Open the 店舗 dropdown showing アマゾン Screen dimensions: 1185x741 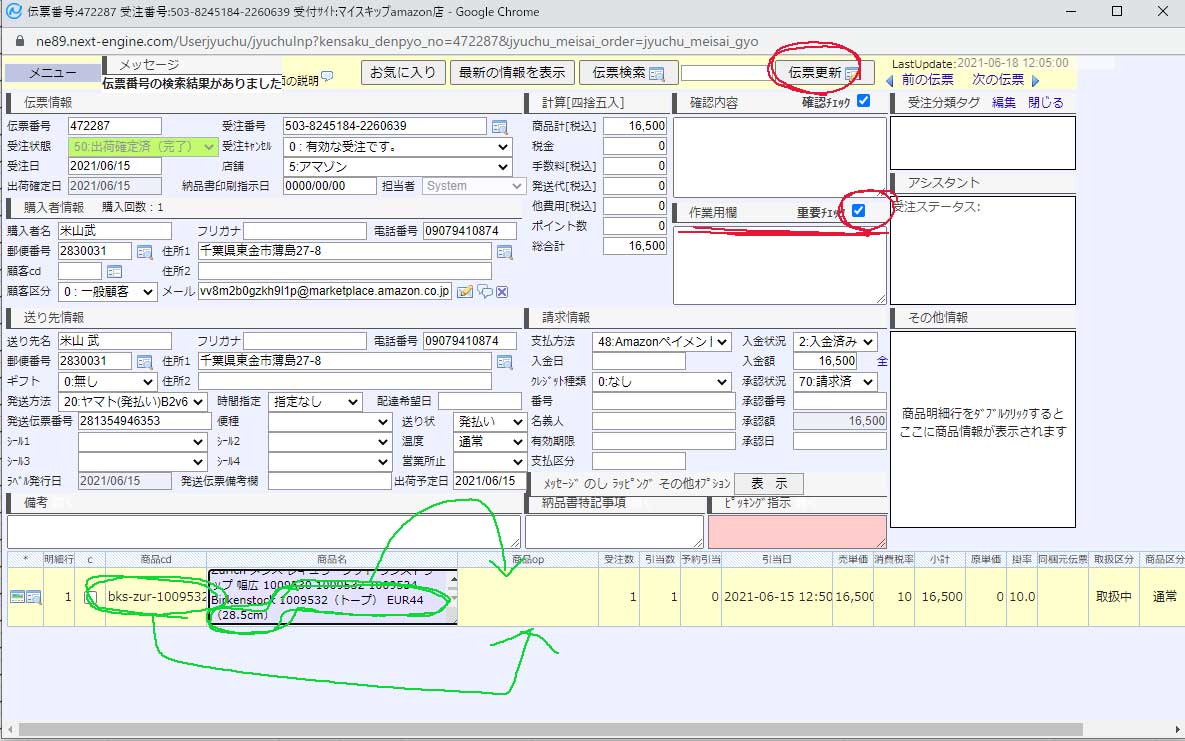[398, 167]
